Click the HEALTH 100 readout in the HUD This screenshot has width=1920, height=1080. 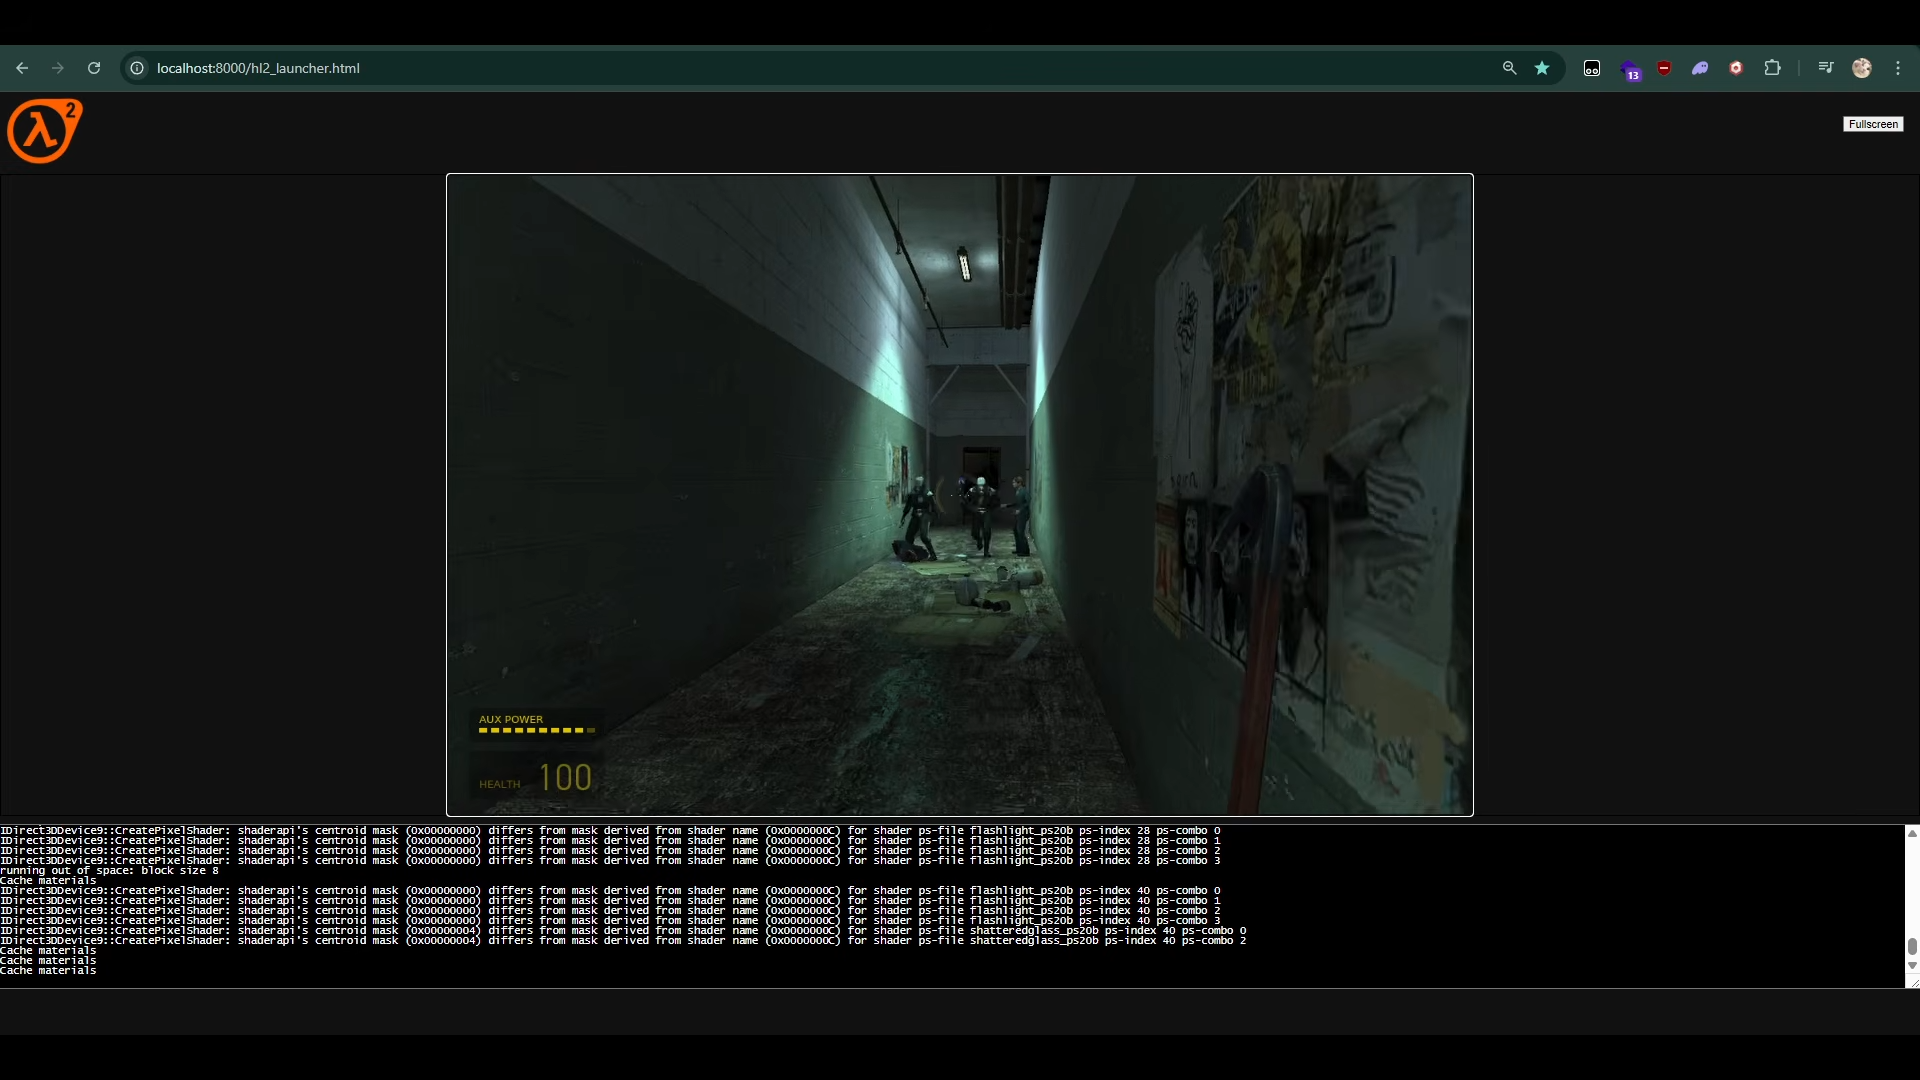pos(536,778)
